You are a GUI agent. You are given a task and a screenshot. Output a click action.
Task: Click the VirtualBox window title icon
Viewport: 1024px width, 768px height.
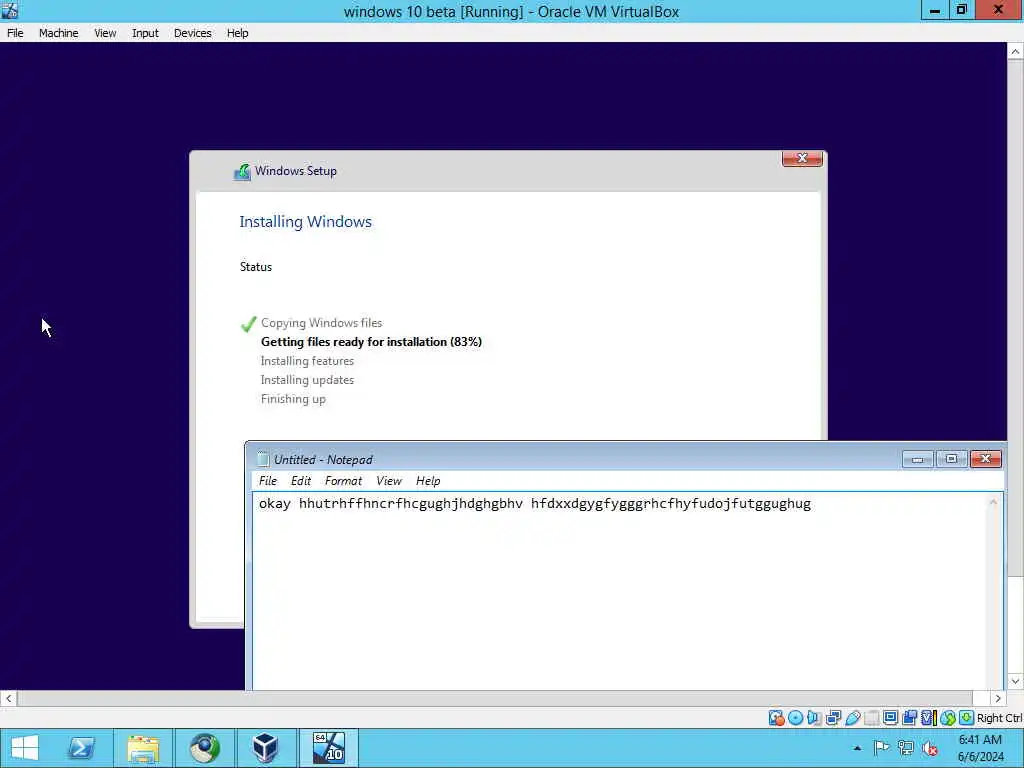pos(10,10)
